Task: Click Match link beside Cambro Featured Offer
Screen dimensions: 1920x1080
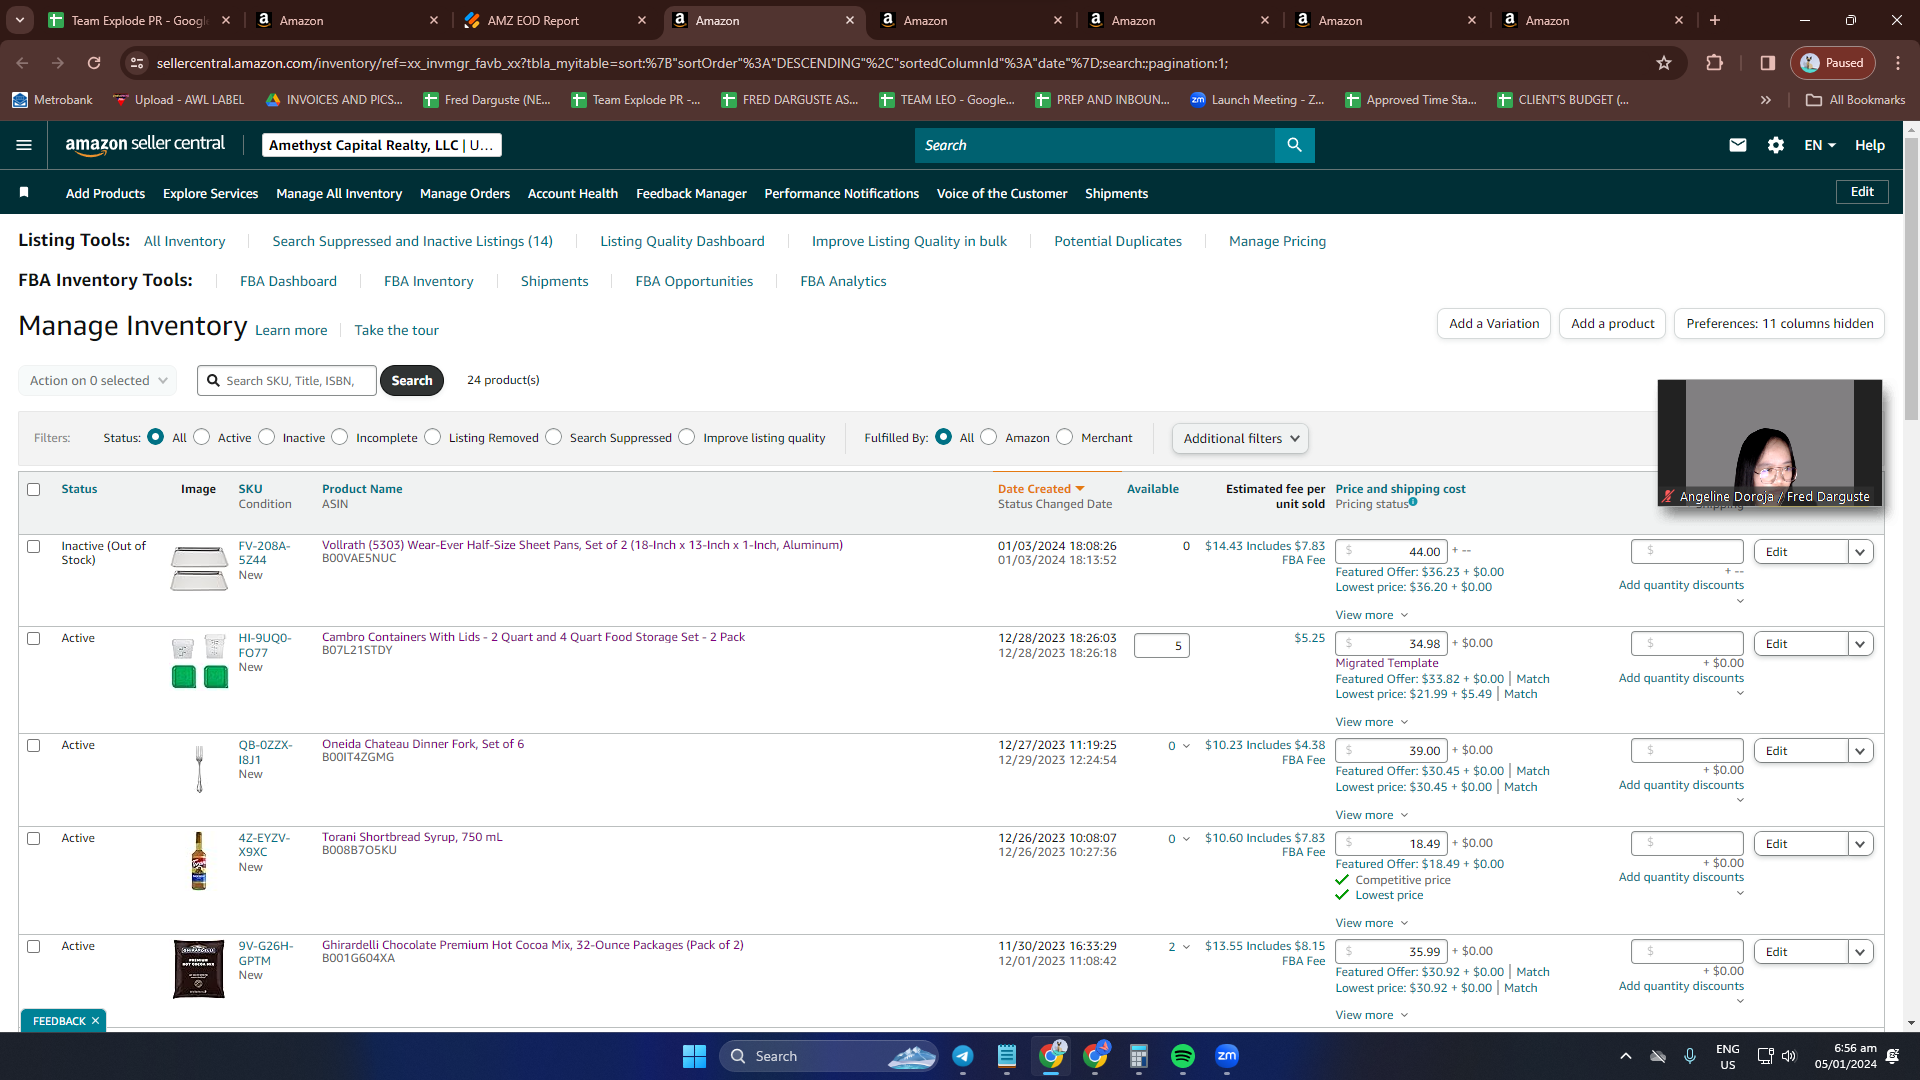Action: pyautogui.click(x=1532, y=679)
